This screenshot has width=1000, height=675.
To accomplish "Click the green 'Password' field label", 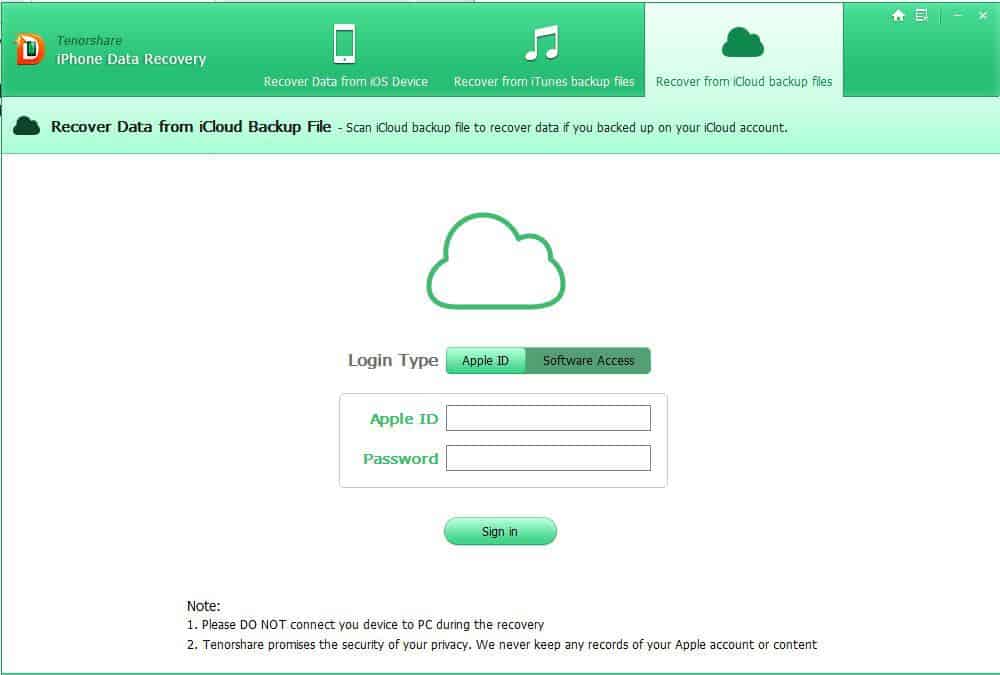I will (401, 459).
